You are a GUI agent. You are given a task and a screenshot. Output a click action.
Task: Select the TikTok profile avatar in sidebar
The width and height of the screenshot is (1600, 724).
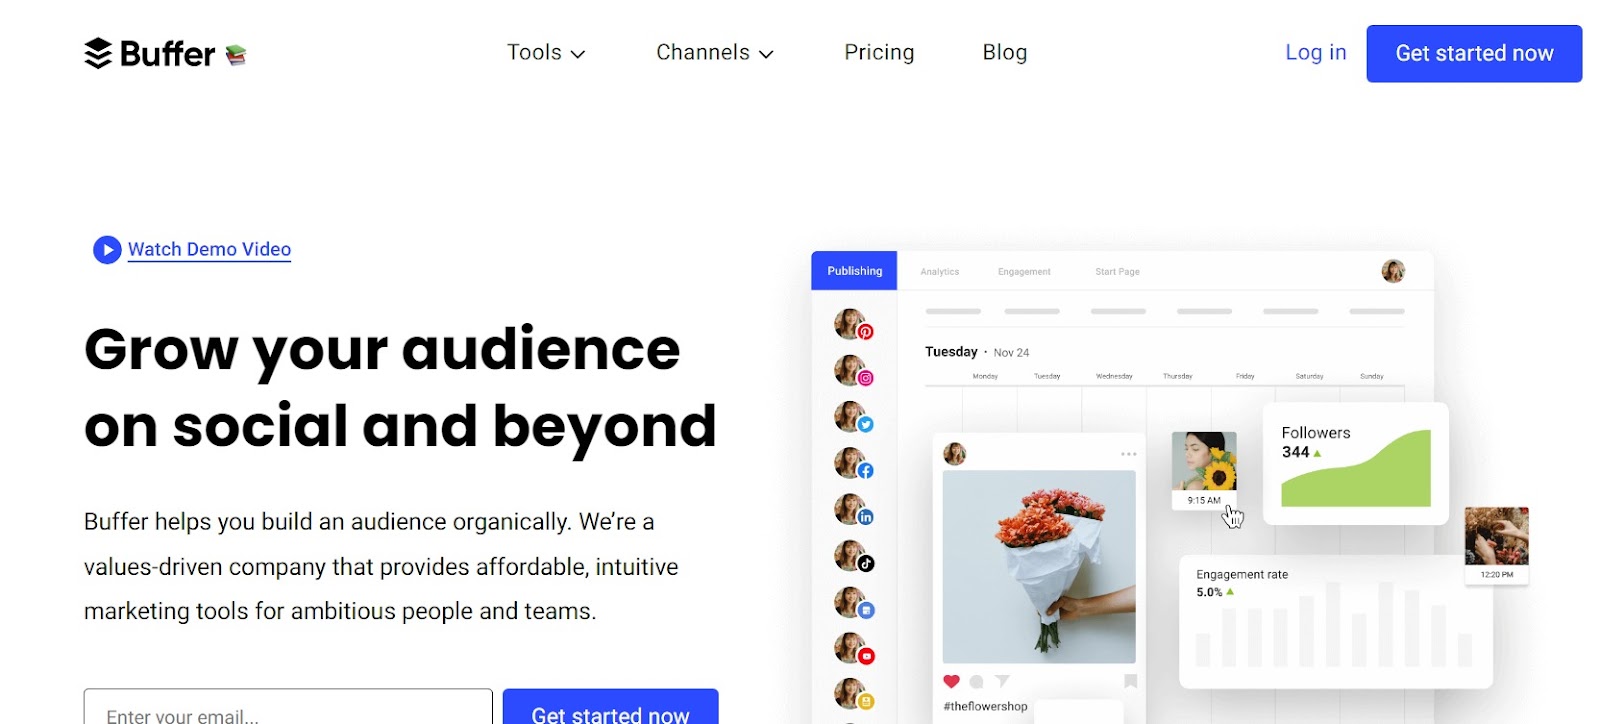(x=853, y=556)
